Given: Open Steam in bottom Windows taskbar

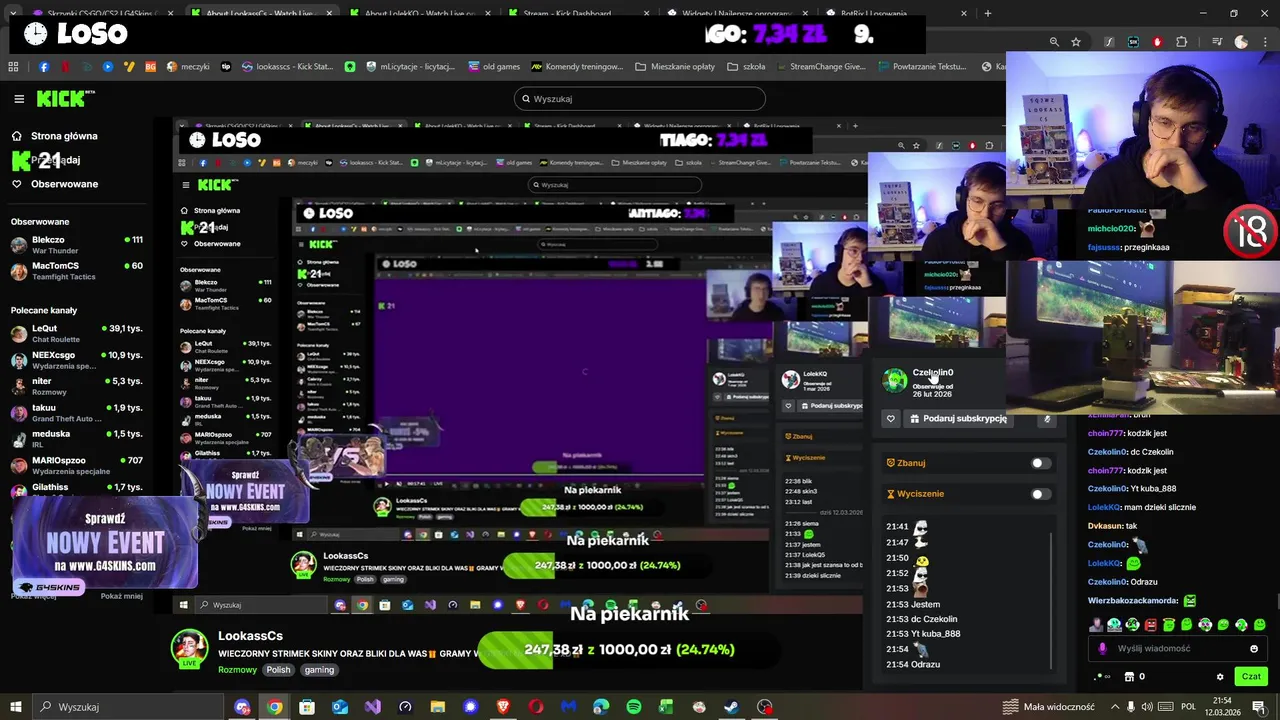Looking at the screenshot, I should 732,707.
